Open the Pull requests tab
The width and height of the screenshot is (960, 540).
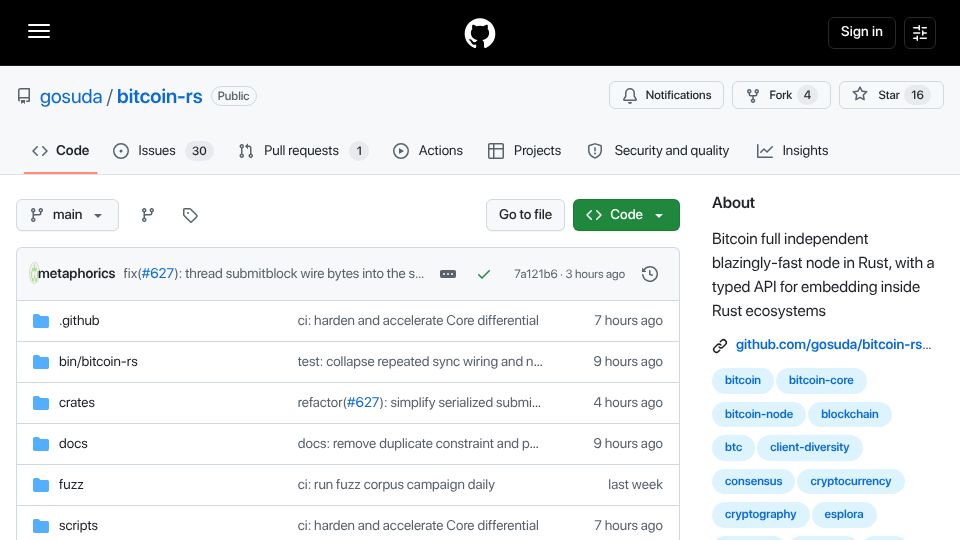coord(303,151)
